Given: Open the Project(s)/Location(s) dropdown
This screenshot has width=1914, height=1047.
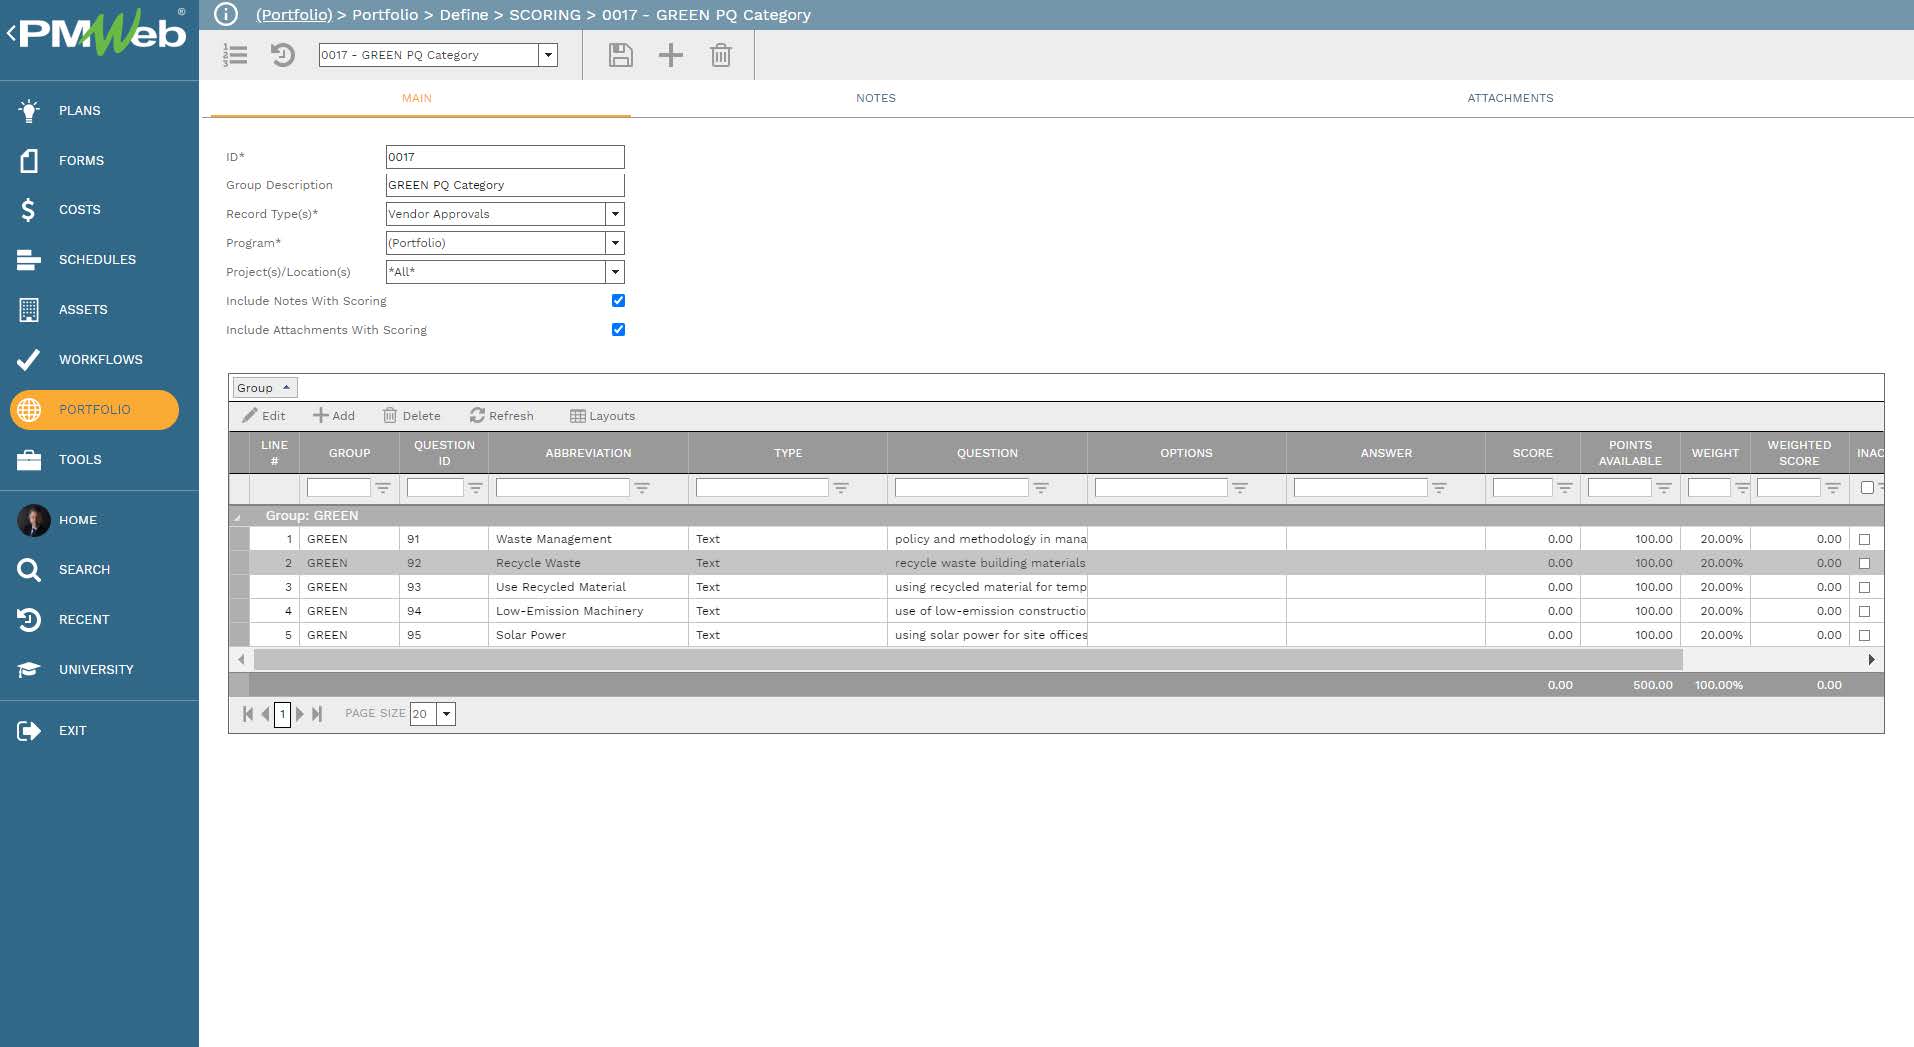Looking at the screenshot, I should tap(615, 271).
